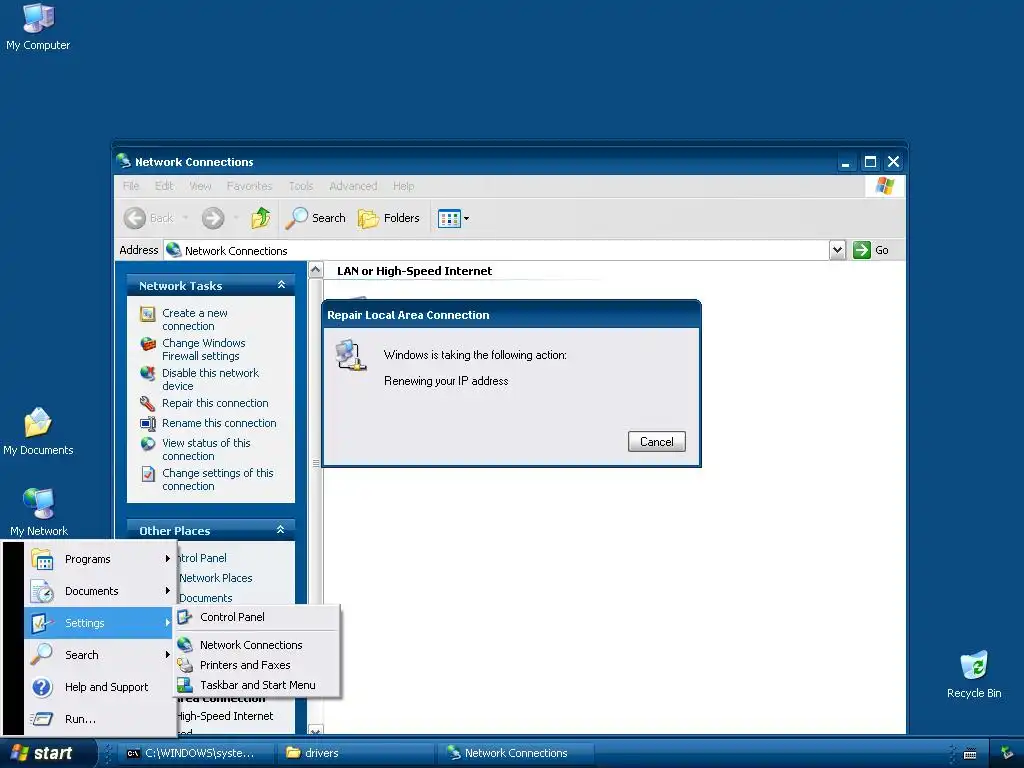Viewport: 1024px width, 768px height.
Task: Click the My Computer desktop icon
Action: [38, 27]
